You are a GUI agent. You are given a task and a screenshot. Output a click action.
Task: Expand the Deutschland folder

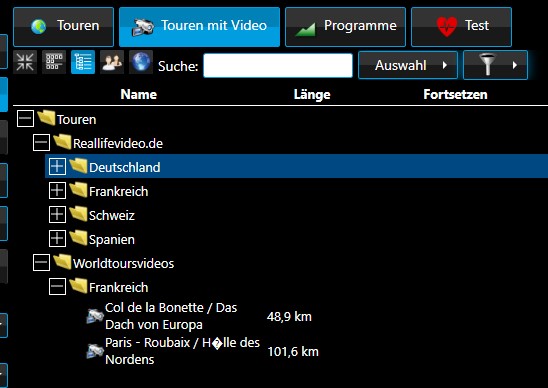click(57, 166)
